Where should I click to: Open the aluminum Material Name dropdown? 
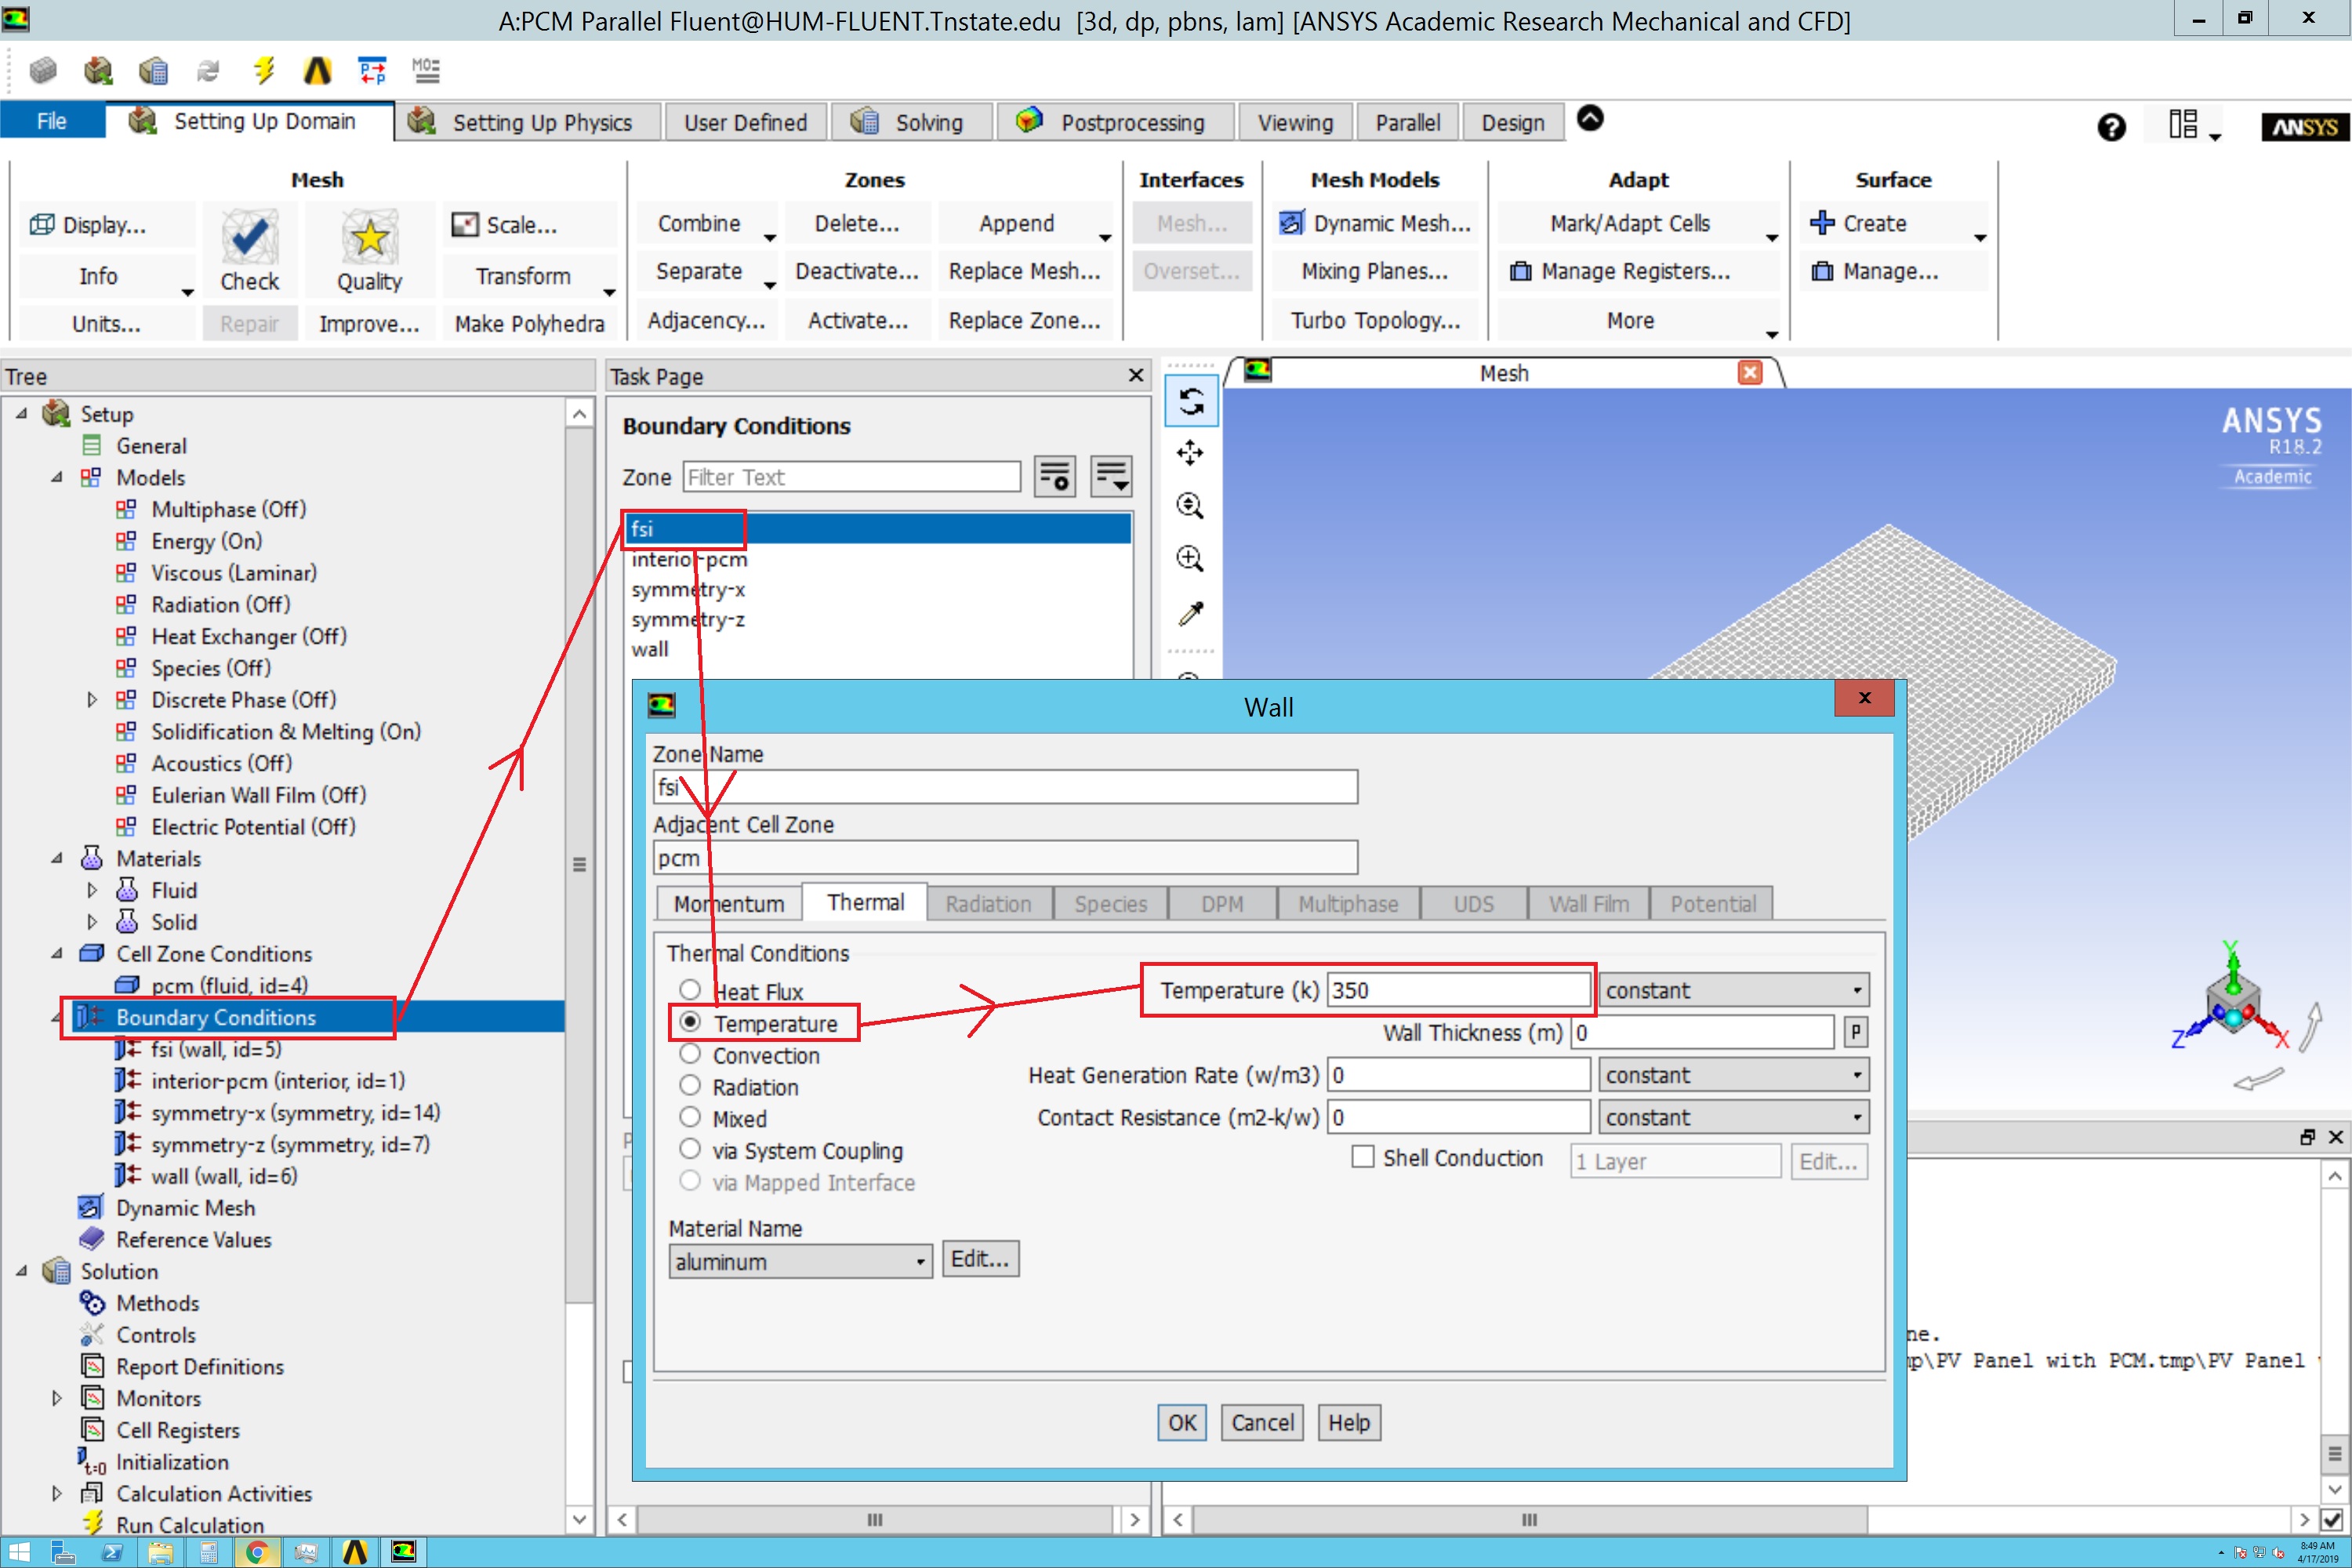point(800,1261)
